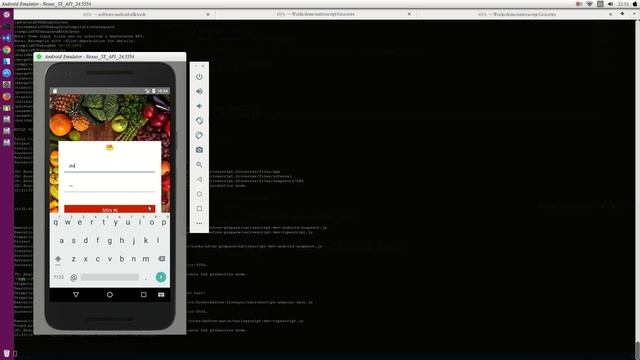This screenshot has width=640, height=360.
Task: Tap the backspace key on the keyboard
Action: tap(162, 259)
